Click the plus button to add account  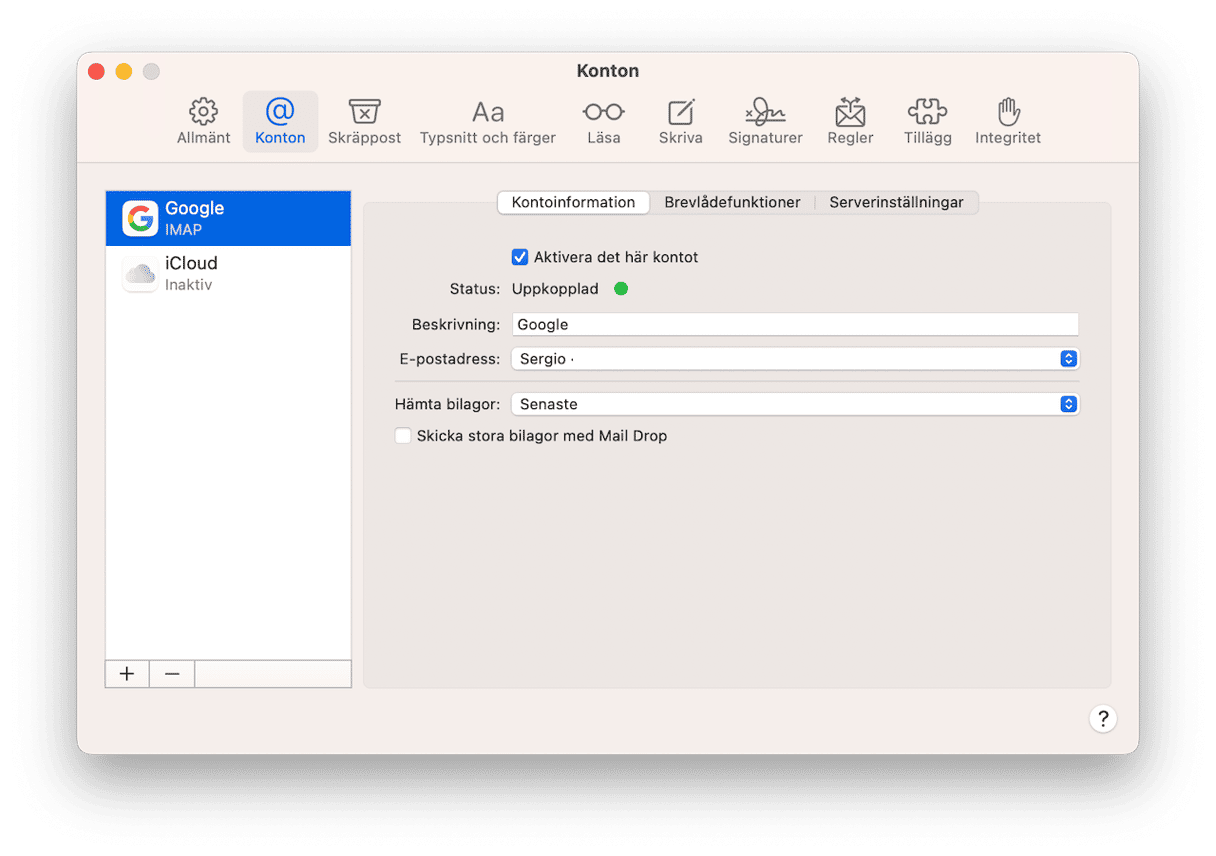pos(127,674)
